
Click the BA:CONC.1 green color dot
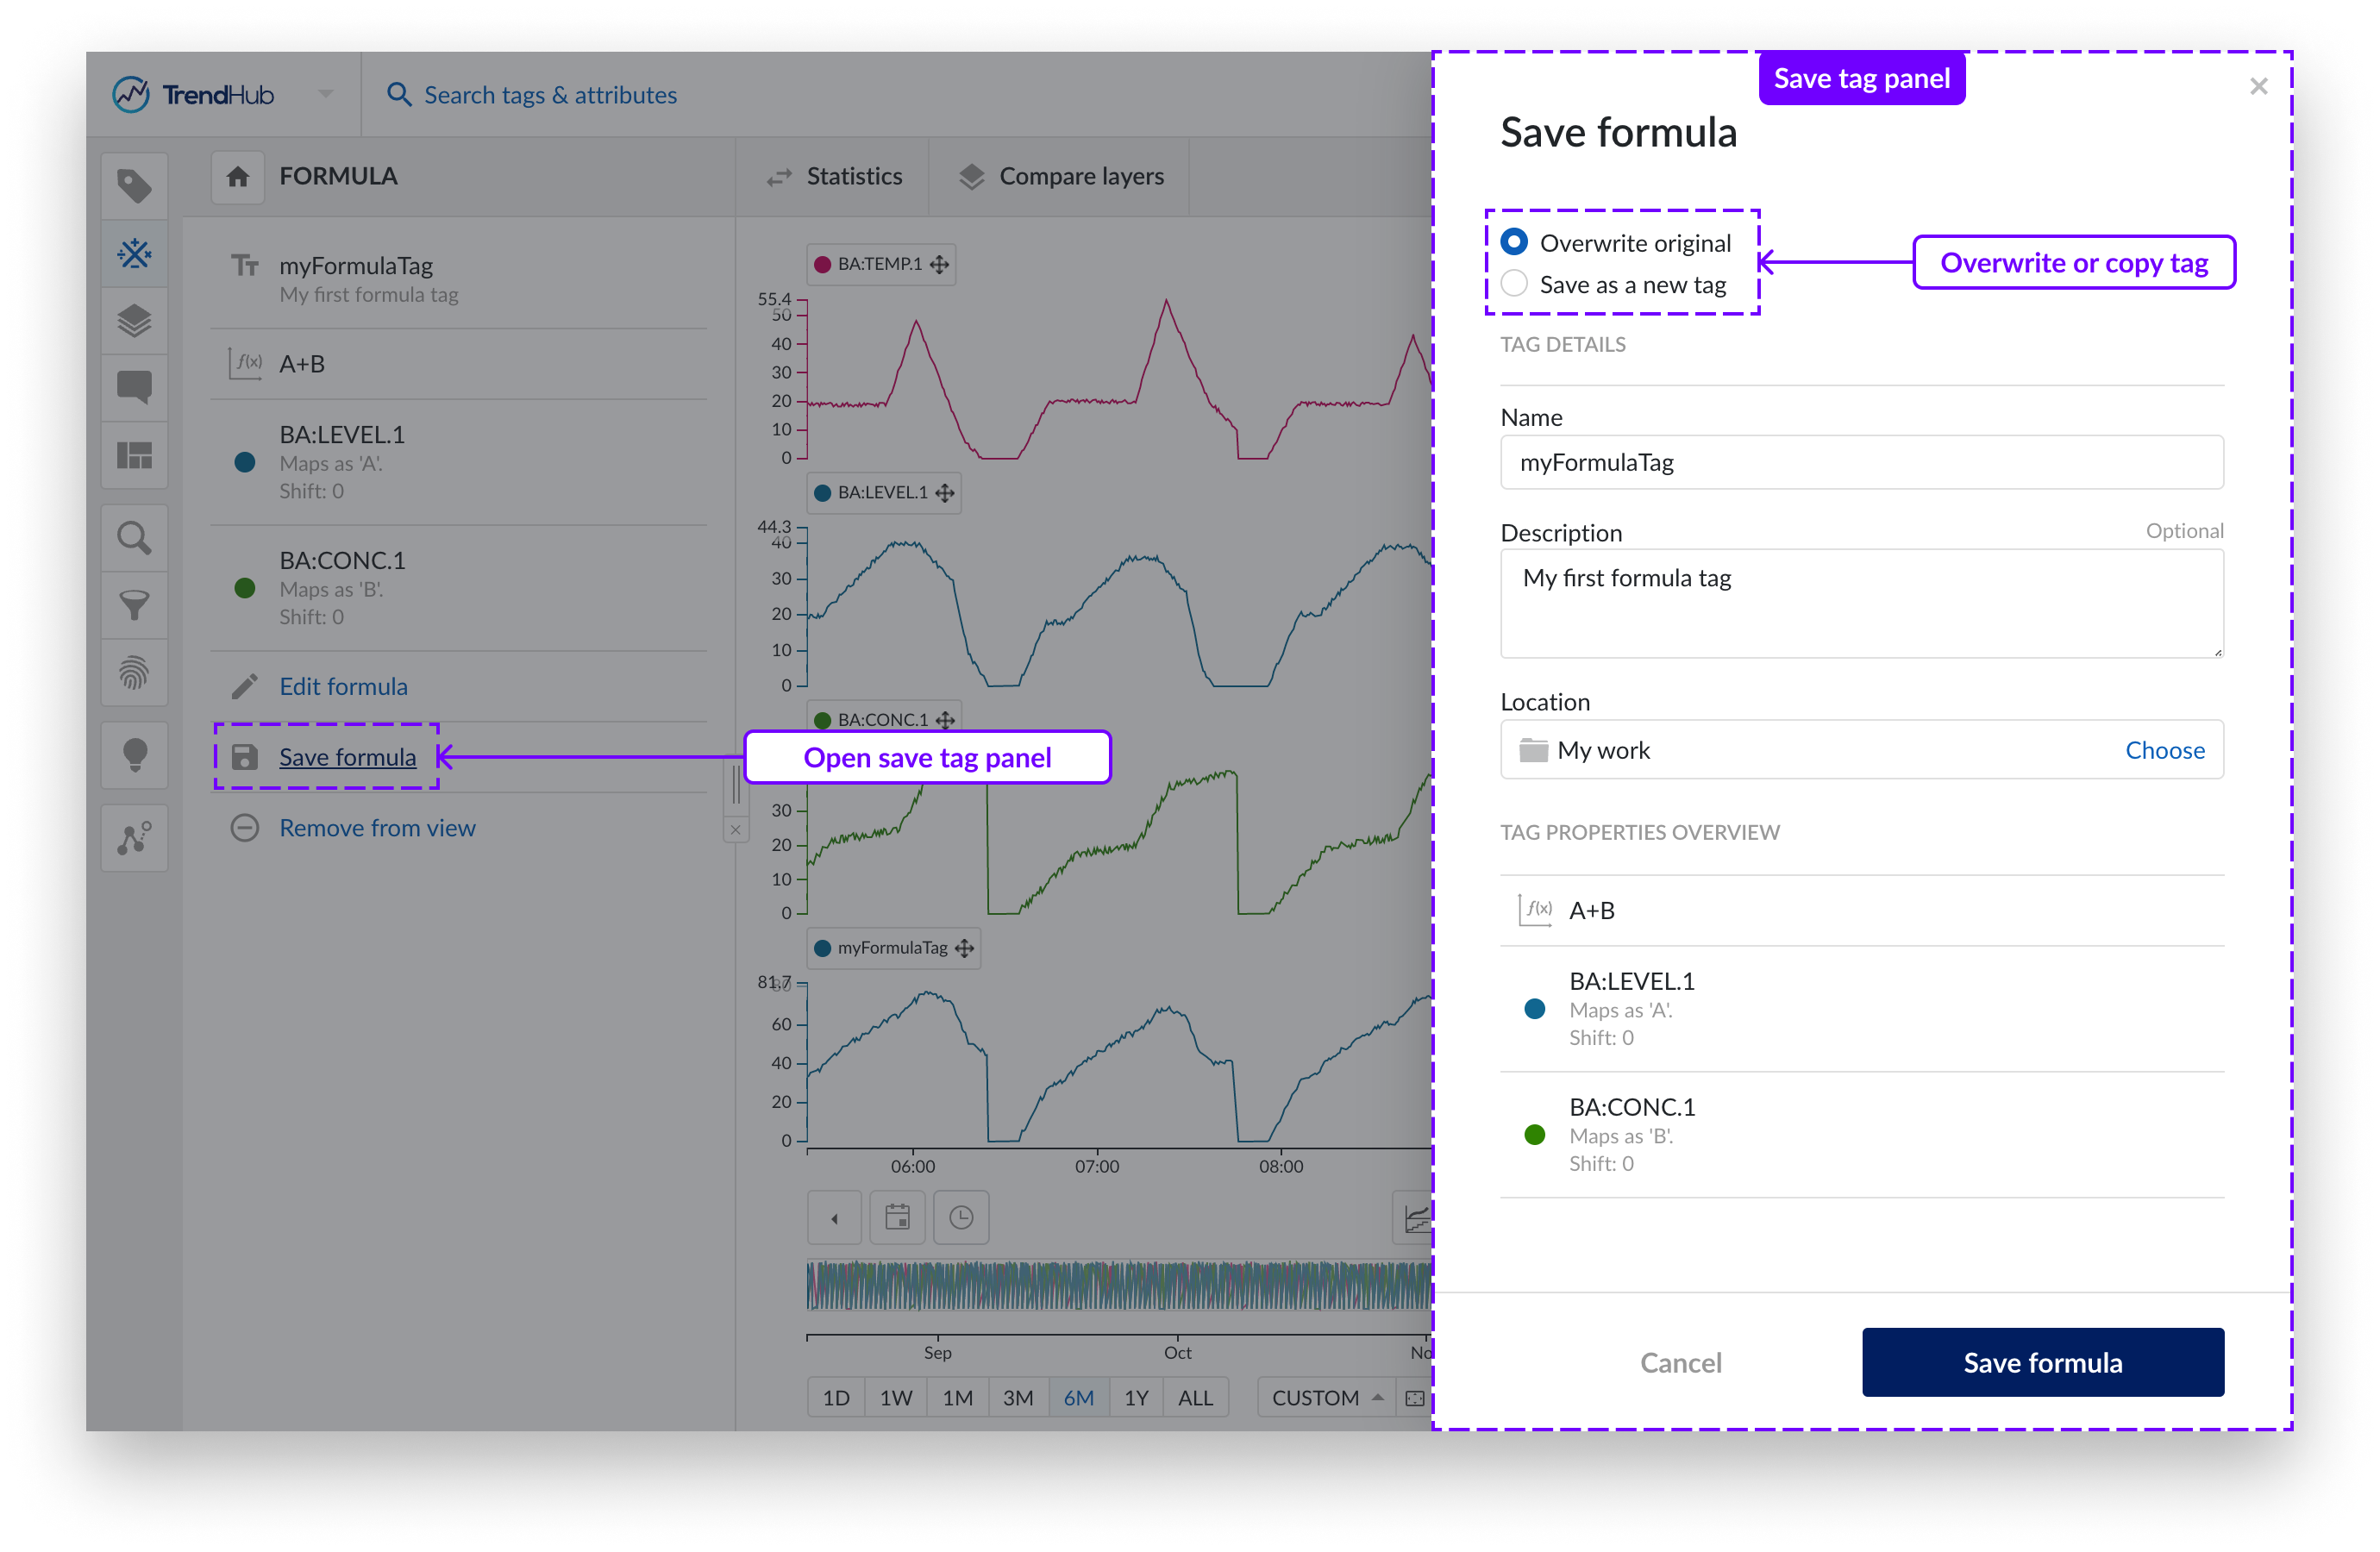(x=245, y=588)
